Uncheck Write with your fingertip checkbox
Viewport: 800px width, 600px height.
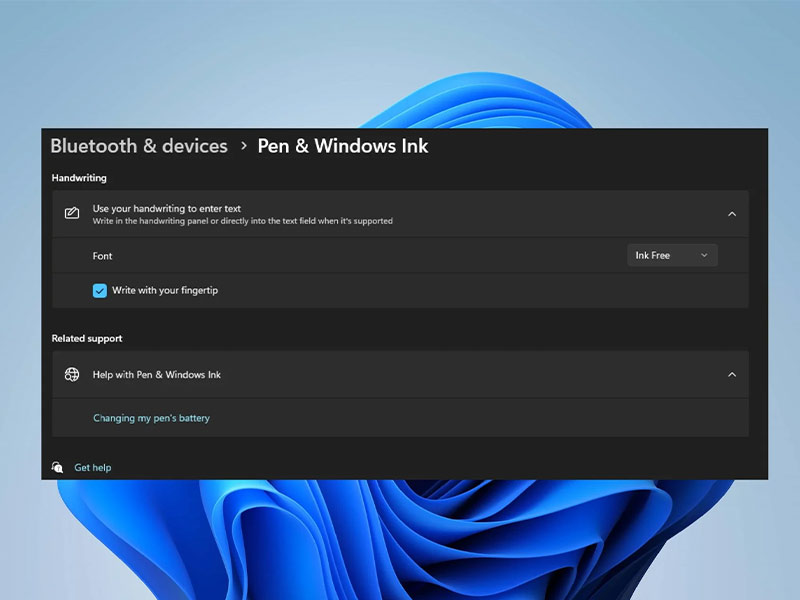click(x=99, y=291)
